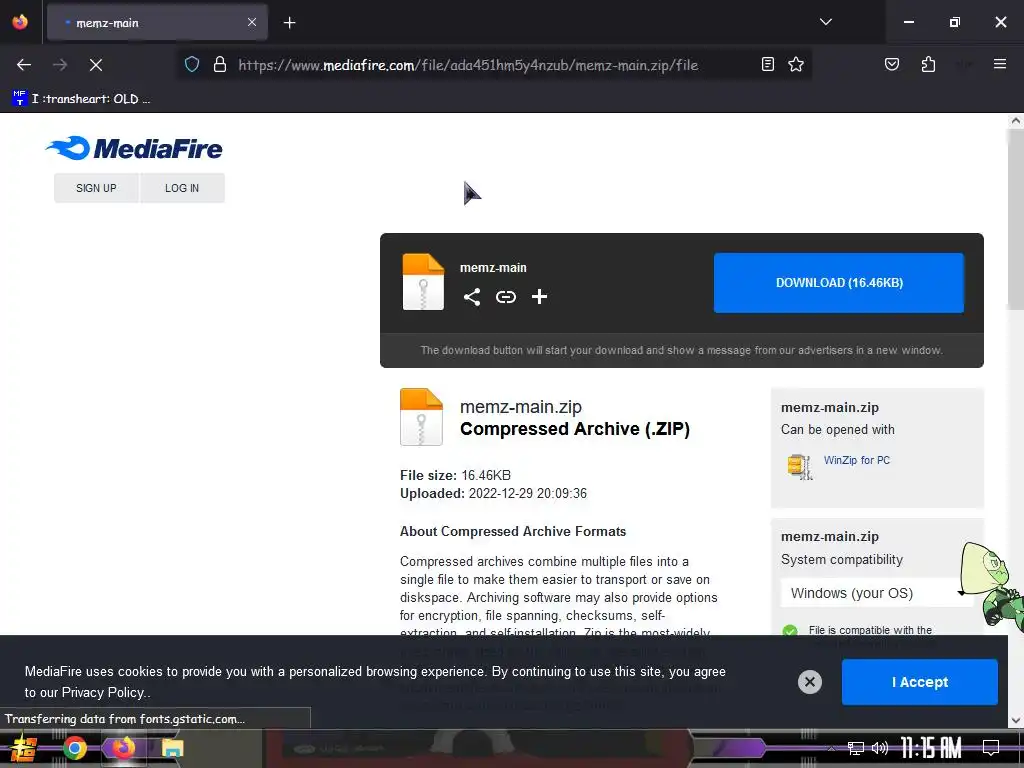1024x768 pixels.
Task: Open File Explorer from the taskbar
Action: point(172,748)
